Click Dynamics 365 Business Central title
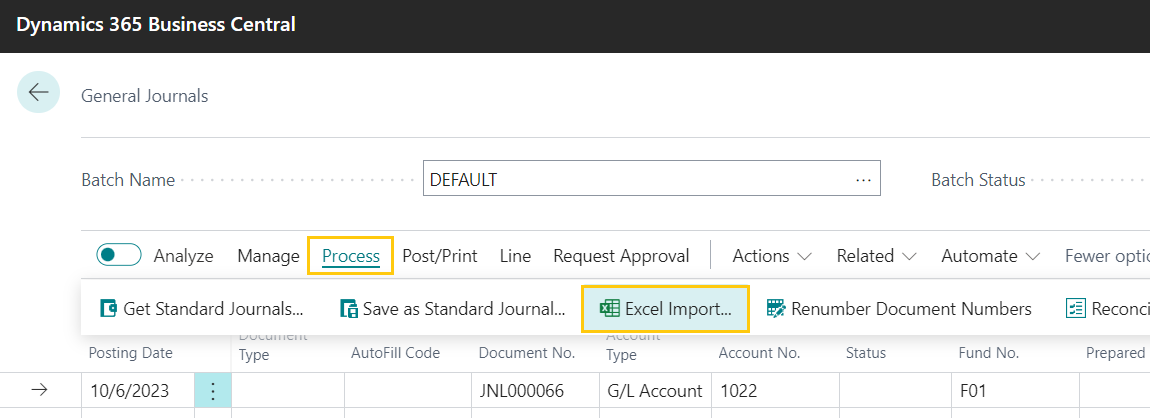The image size is (1150, 418). click(x=156, y=24)
